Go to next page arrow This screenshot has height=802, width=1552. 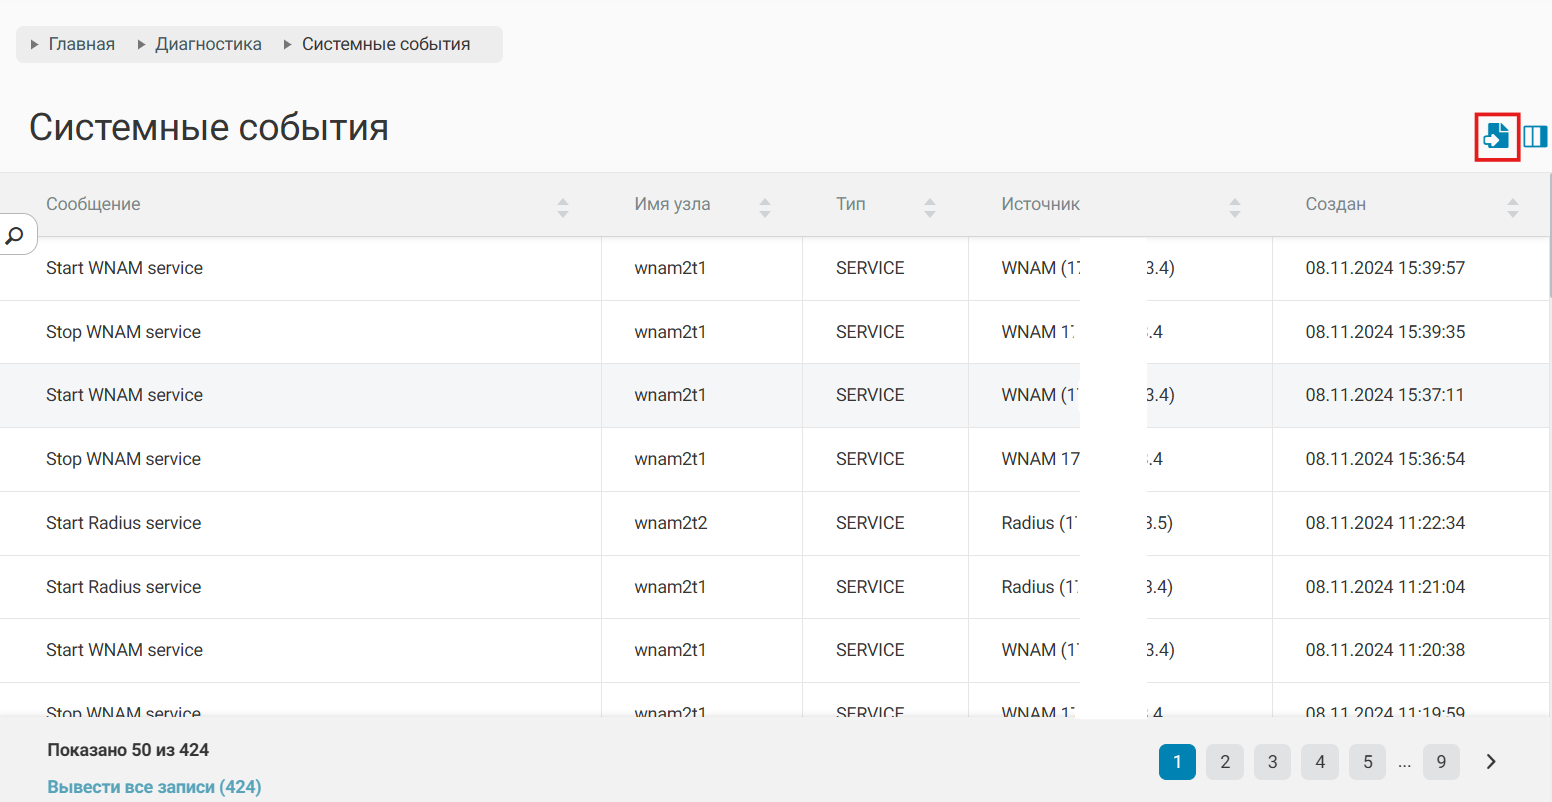(x=1490, y=762)
